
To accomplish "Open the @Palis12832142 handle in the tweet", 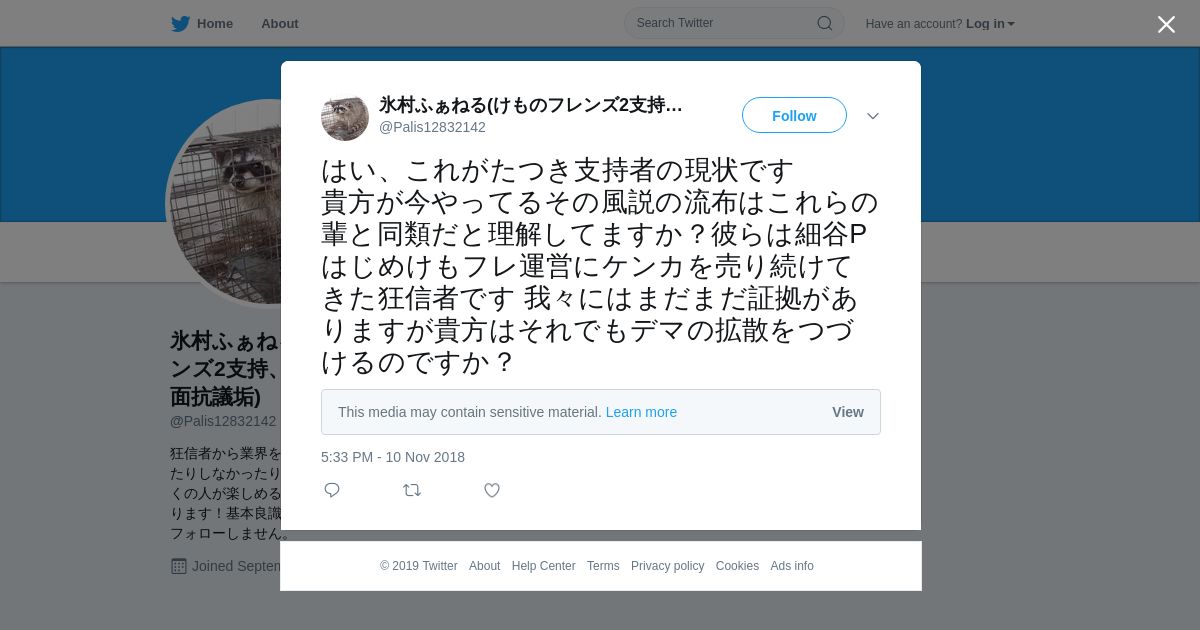I will coord(432,127).
